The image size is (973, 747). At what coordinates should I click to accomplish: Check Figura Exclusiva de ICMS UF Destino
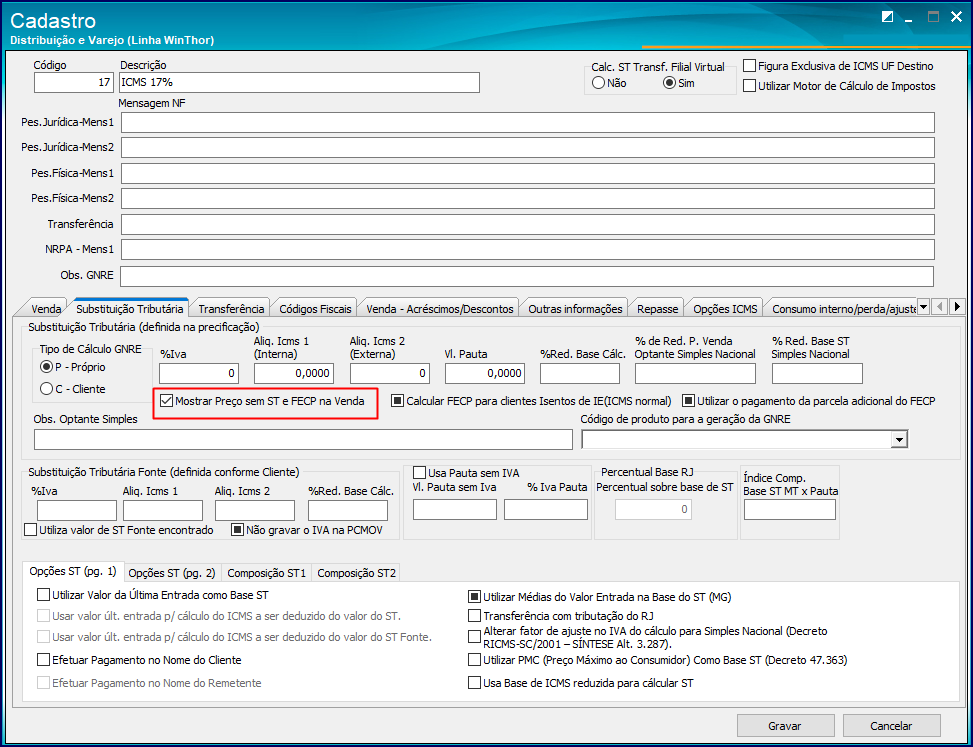pos(838,66)
